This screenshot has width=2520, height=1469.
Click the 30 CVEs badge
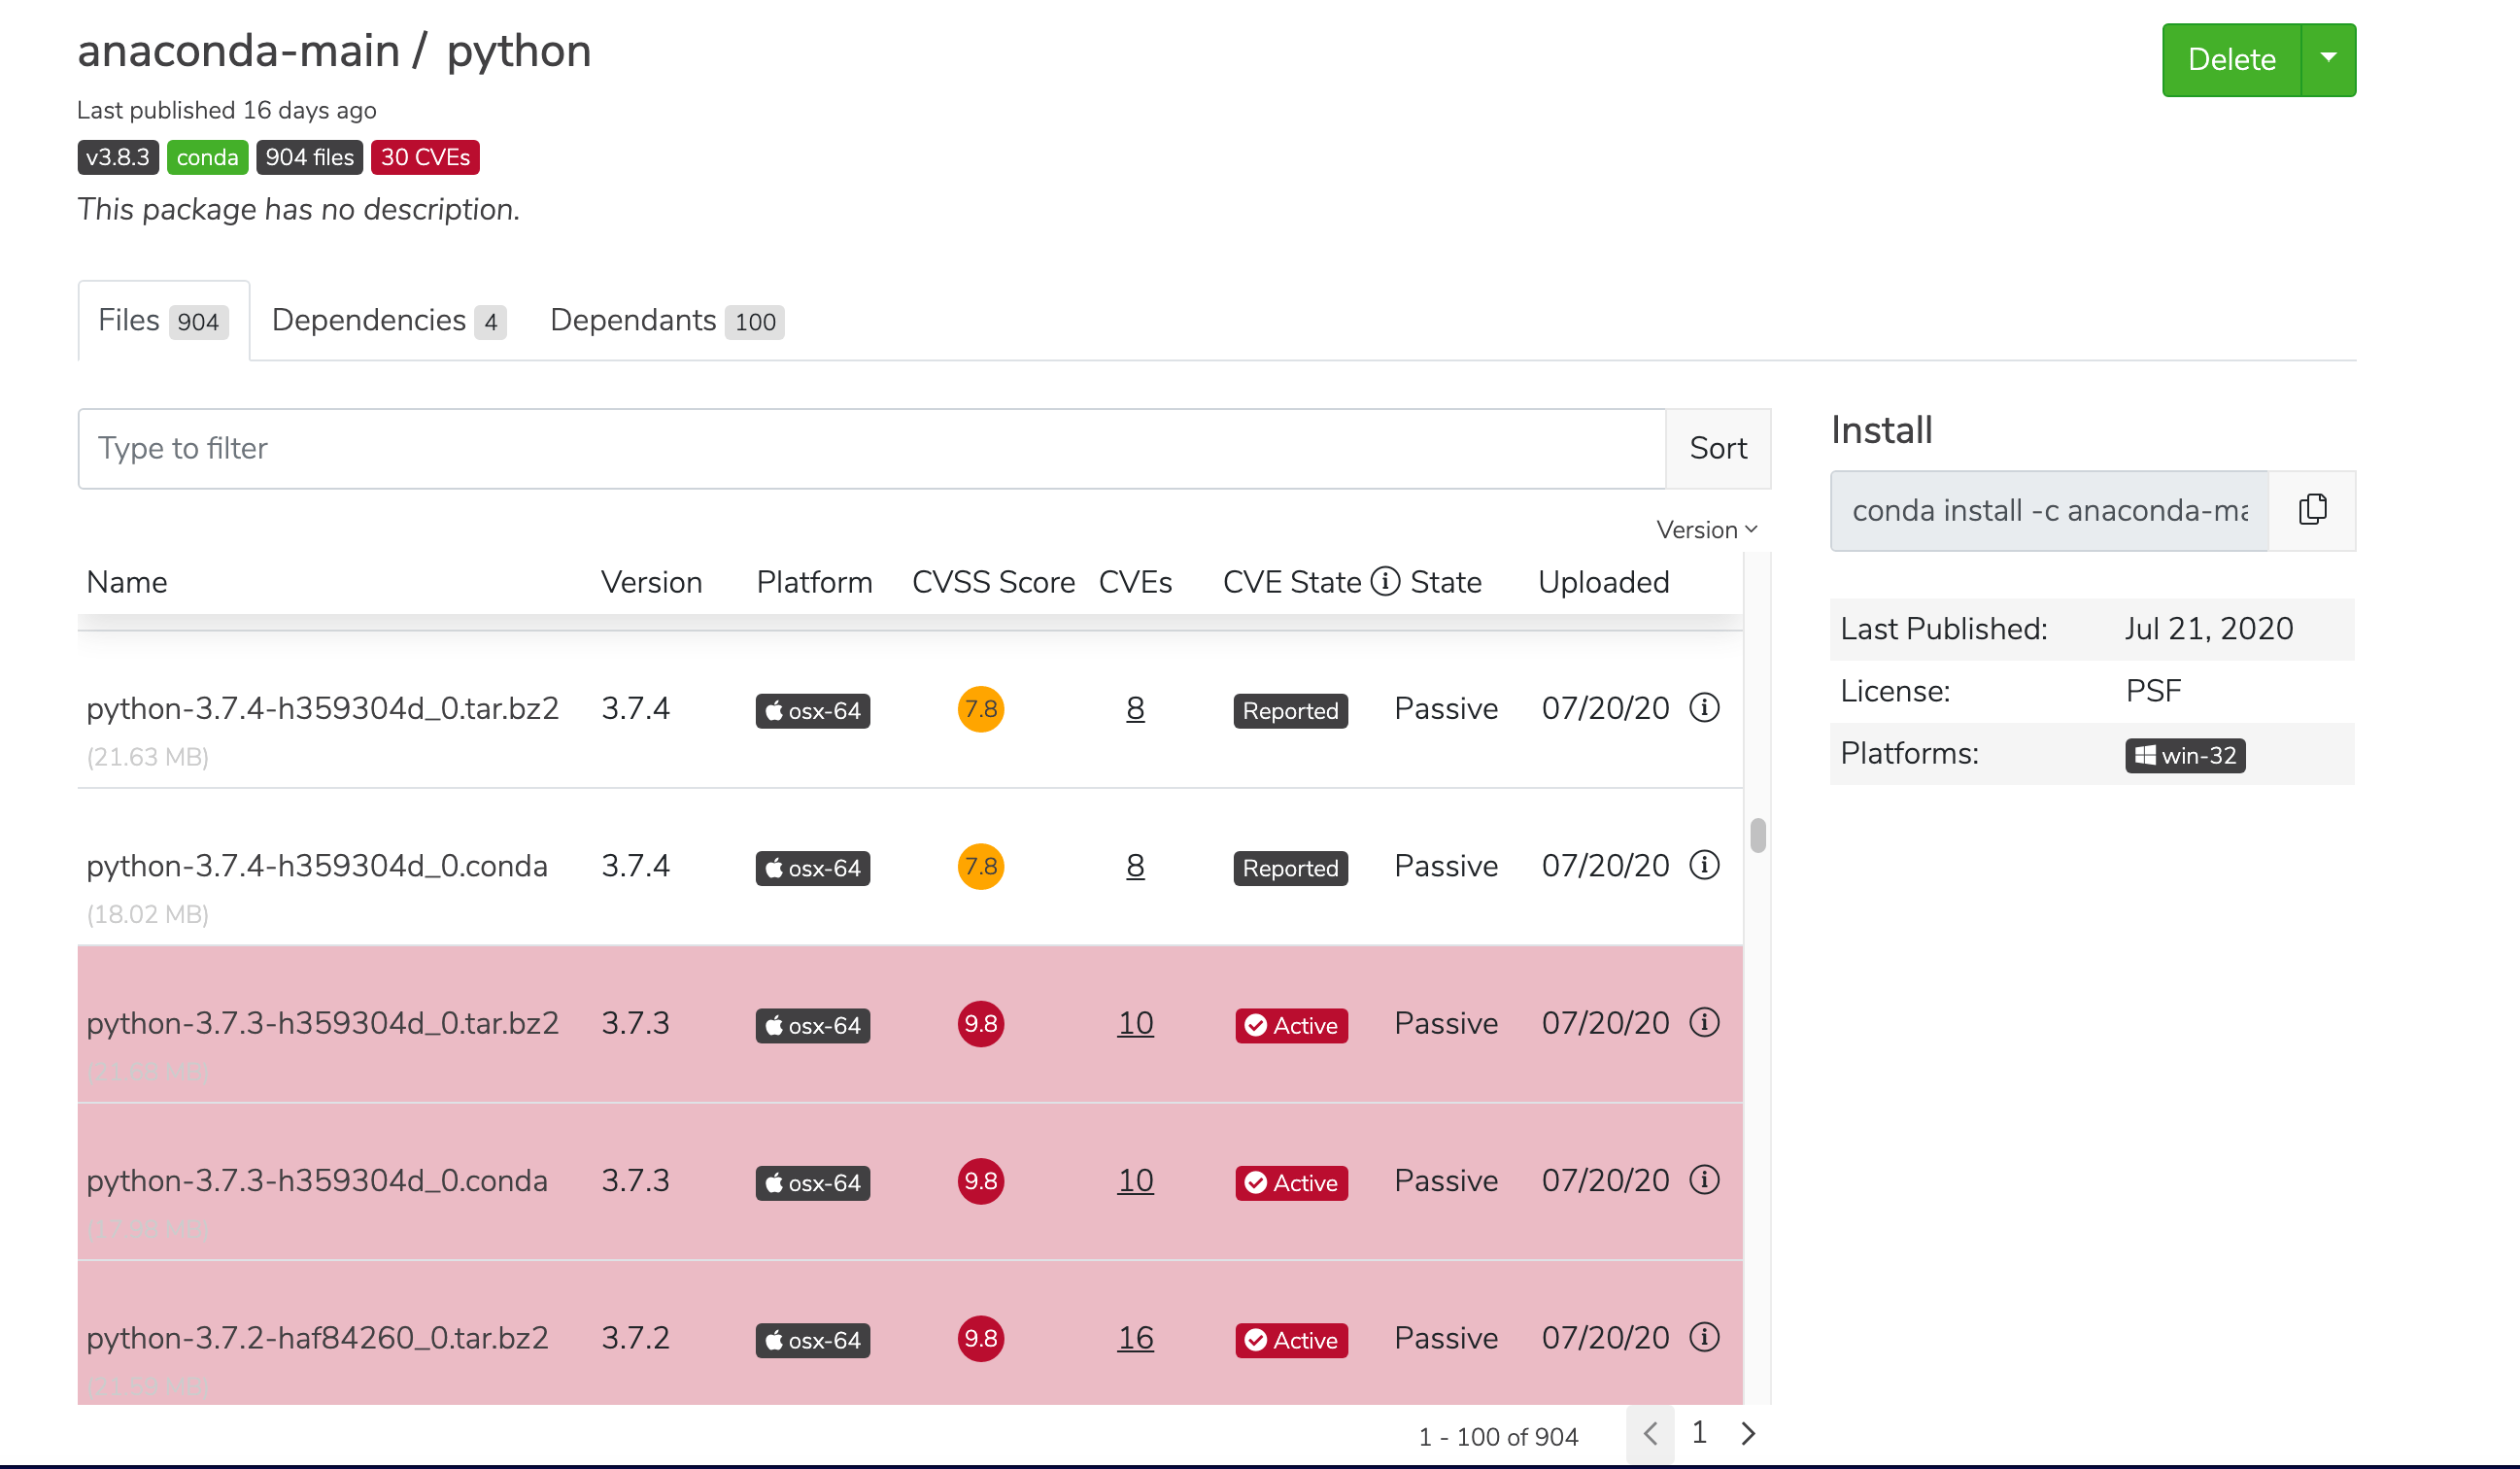click(425, 157)
